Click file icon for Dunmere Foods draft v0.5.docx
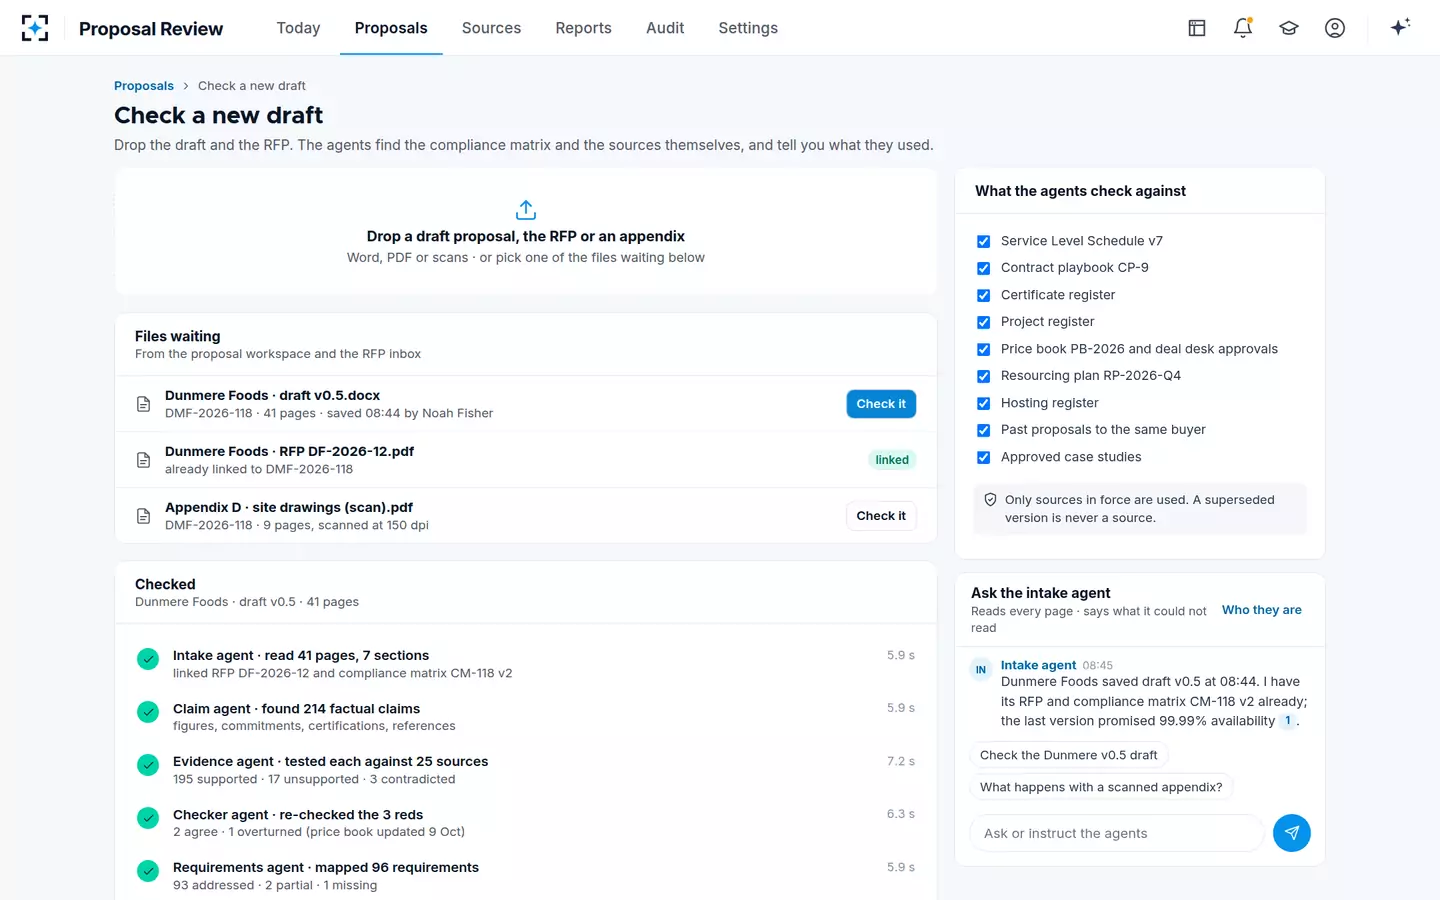The height and width of the screenshot is (900, 1440). click(x=143, y=404)
